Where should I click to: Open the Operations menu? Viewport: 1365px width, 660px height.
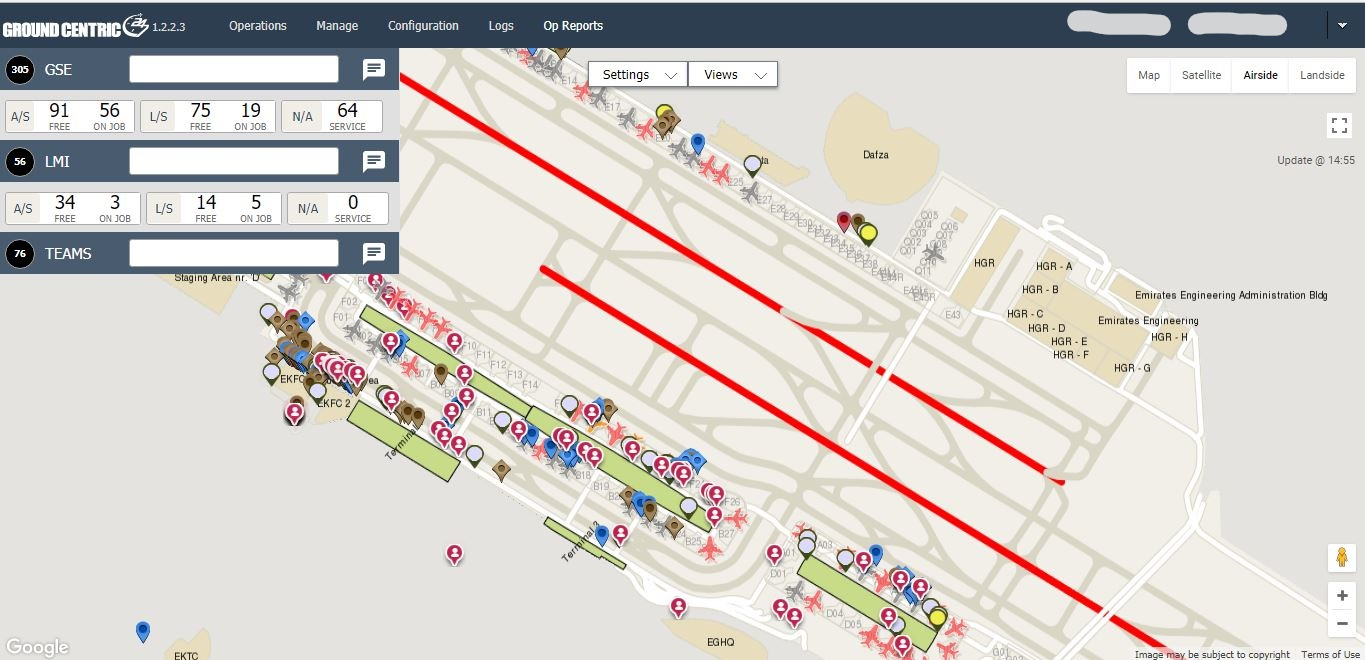(x=258, y=26)
